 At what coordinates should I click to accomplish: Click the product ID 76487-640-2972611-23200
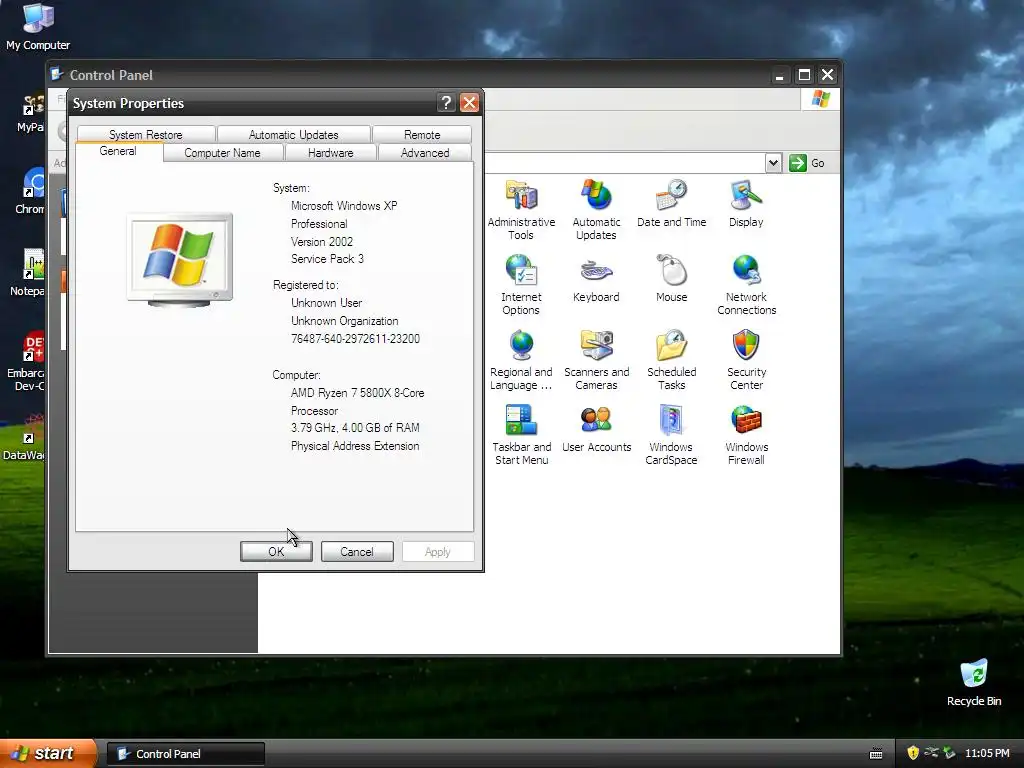pos(355,339)
